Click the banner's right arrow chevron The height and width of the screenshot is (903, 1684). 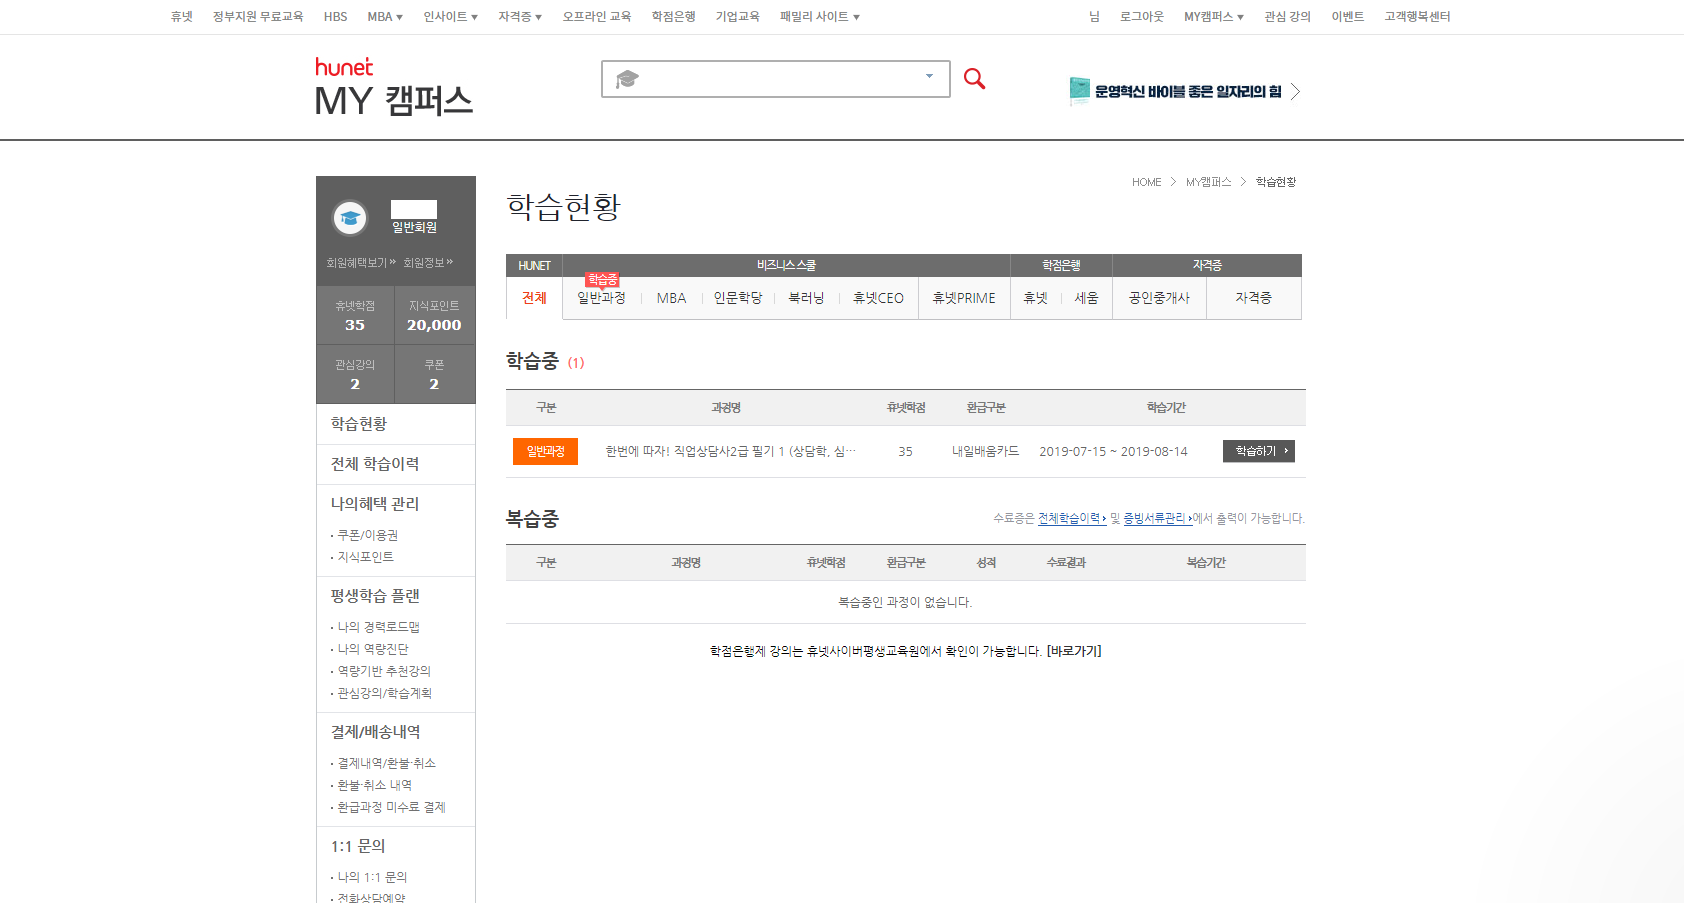coord(1296,91)
